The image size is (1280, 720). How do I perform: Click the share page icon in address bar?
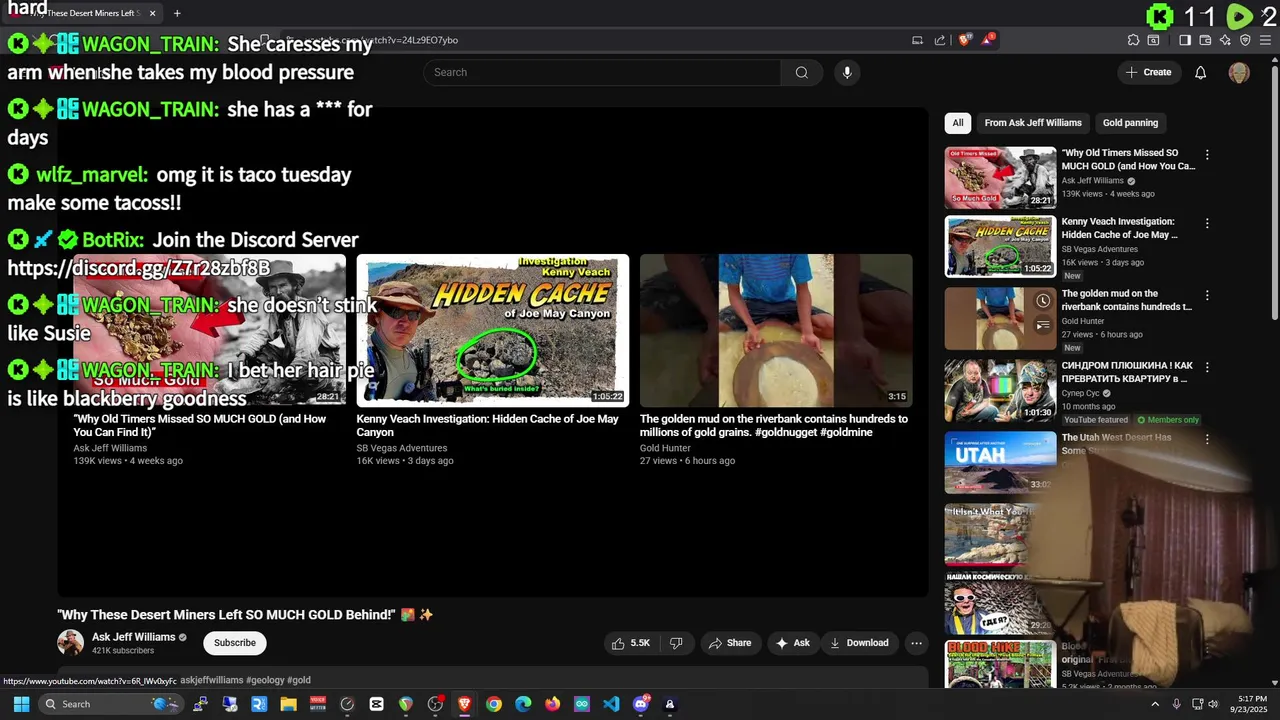pos(940,40)
